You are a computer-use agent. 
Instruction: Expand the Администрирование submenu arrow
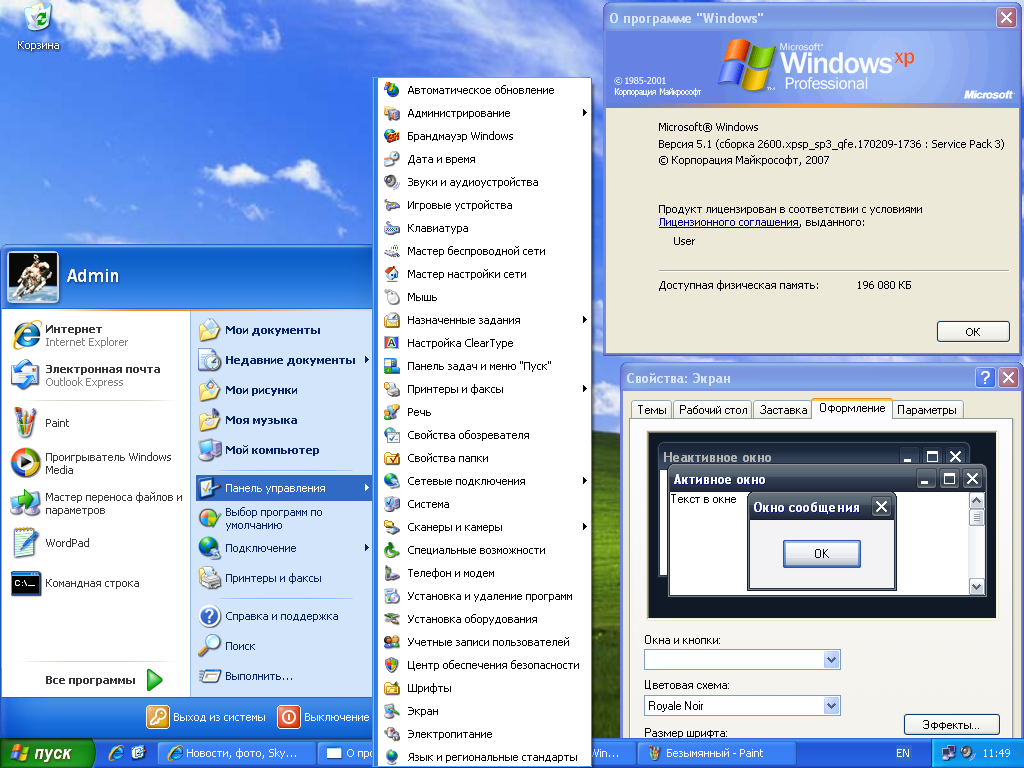point(584,113)
